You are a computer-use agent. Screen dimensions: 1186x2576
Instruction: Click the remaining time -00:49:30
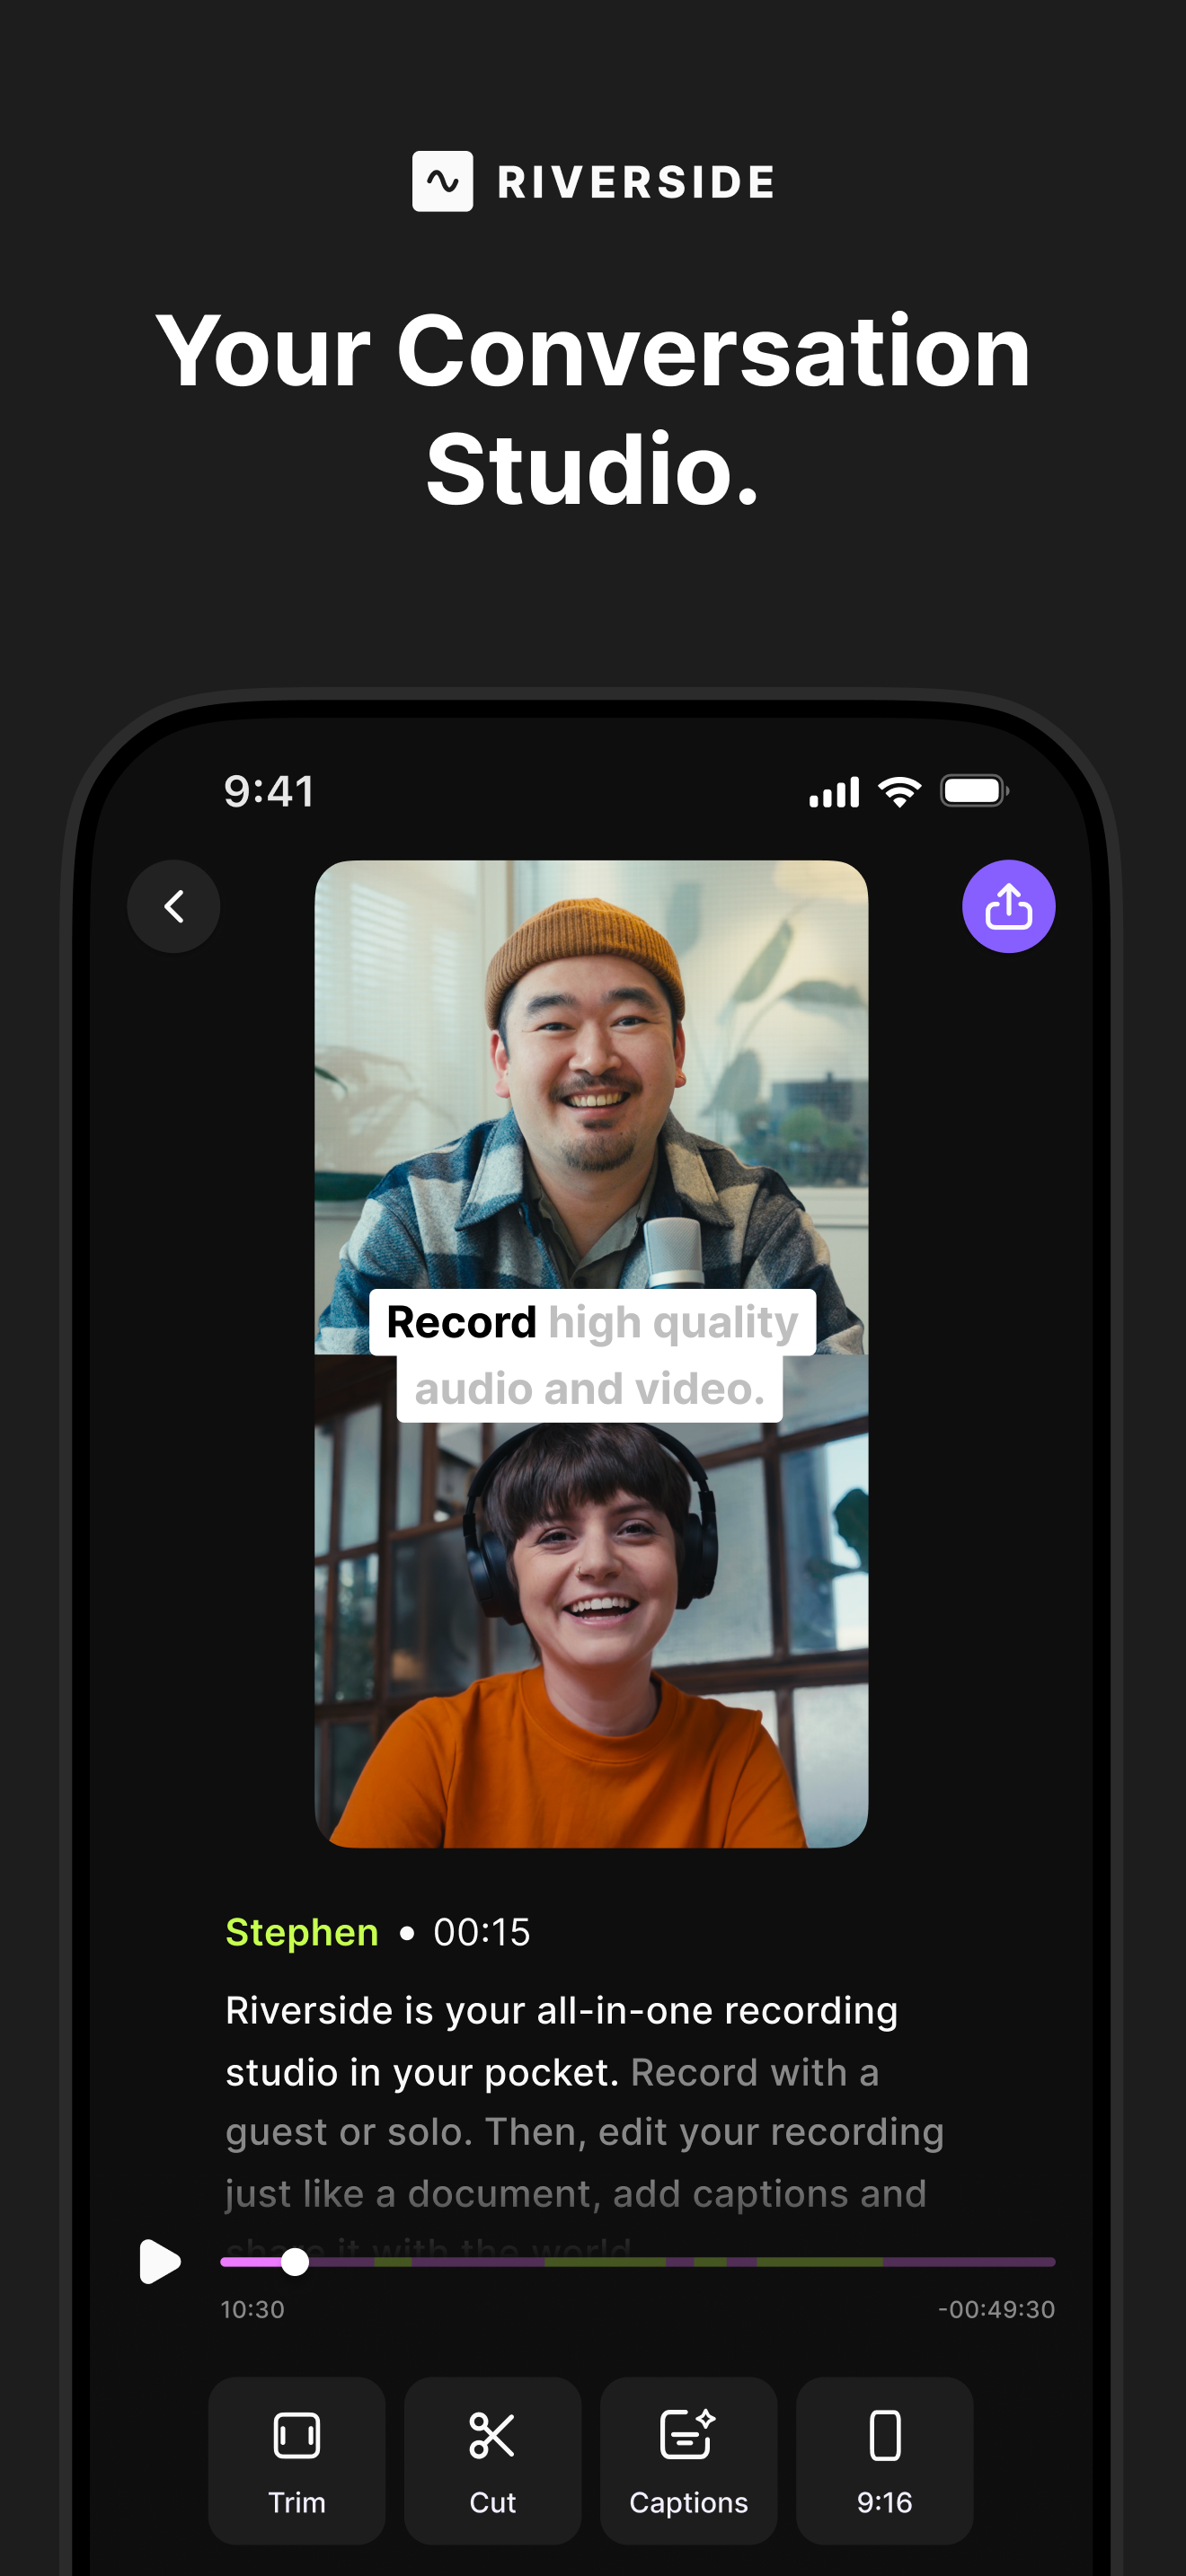996,2309
